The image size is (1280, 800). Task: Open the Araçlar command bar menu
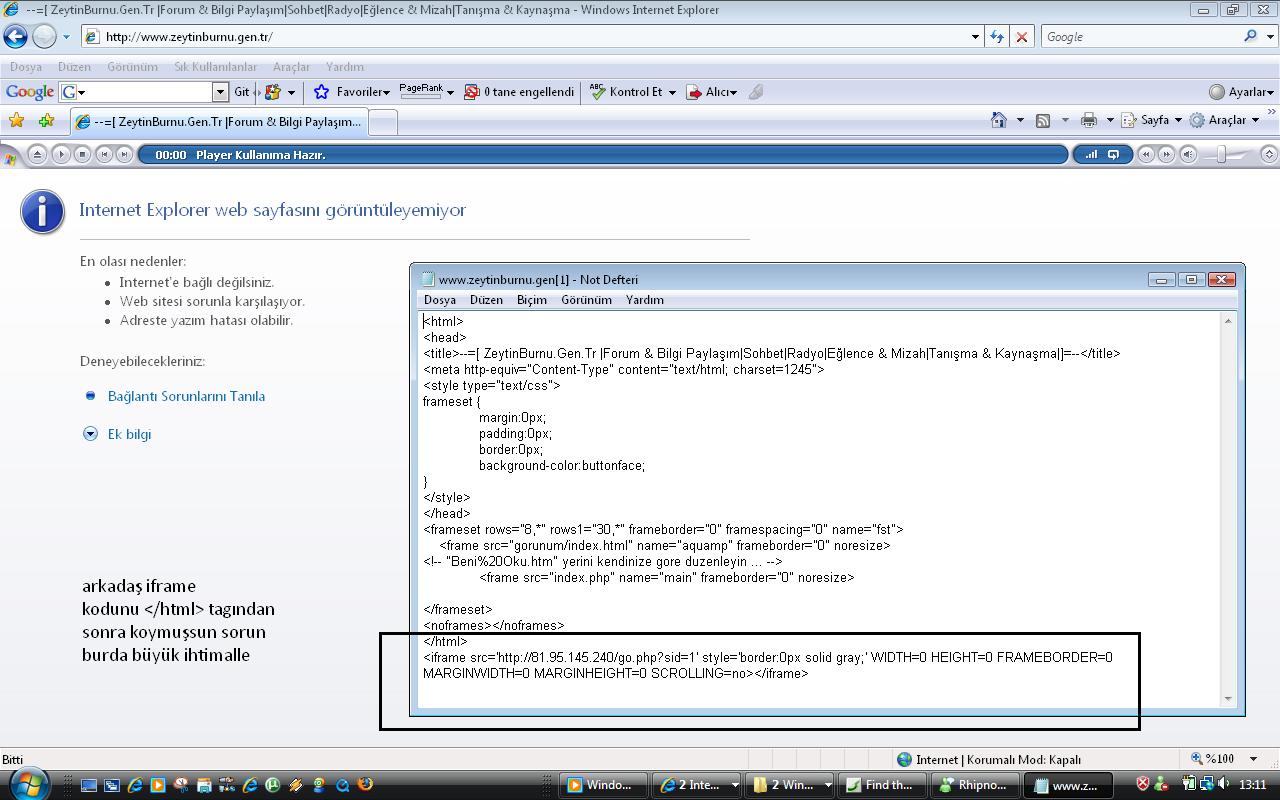(x=1224, y=120)
